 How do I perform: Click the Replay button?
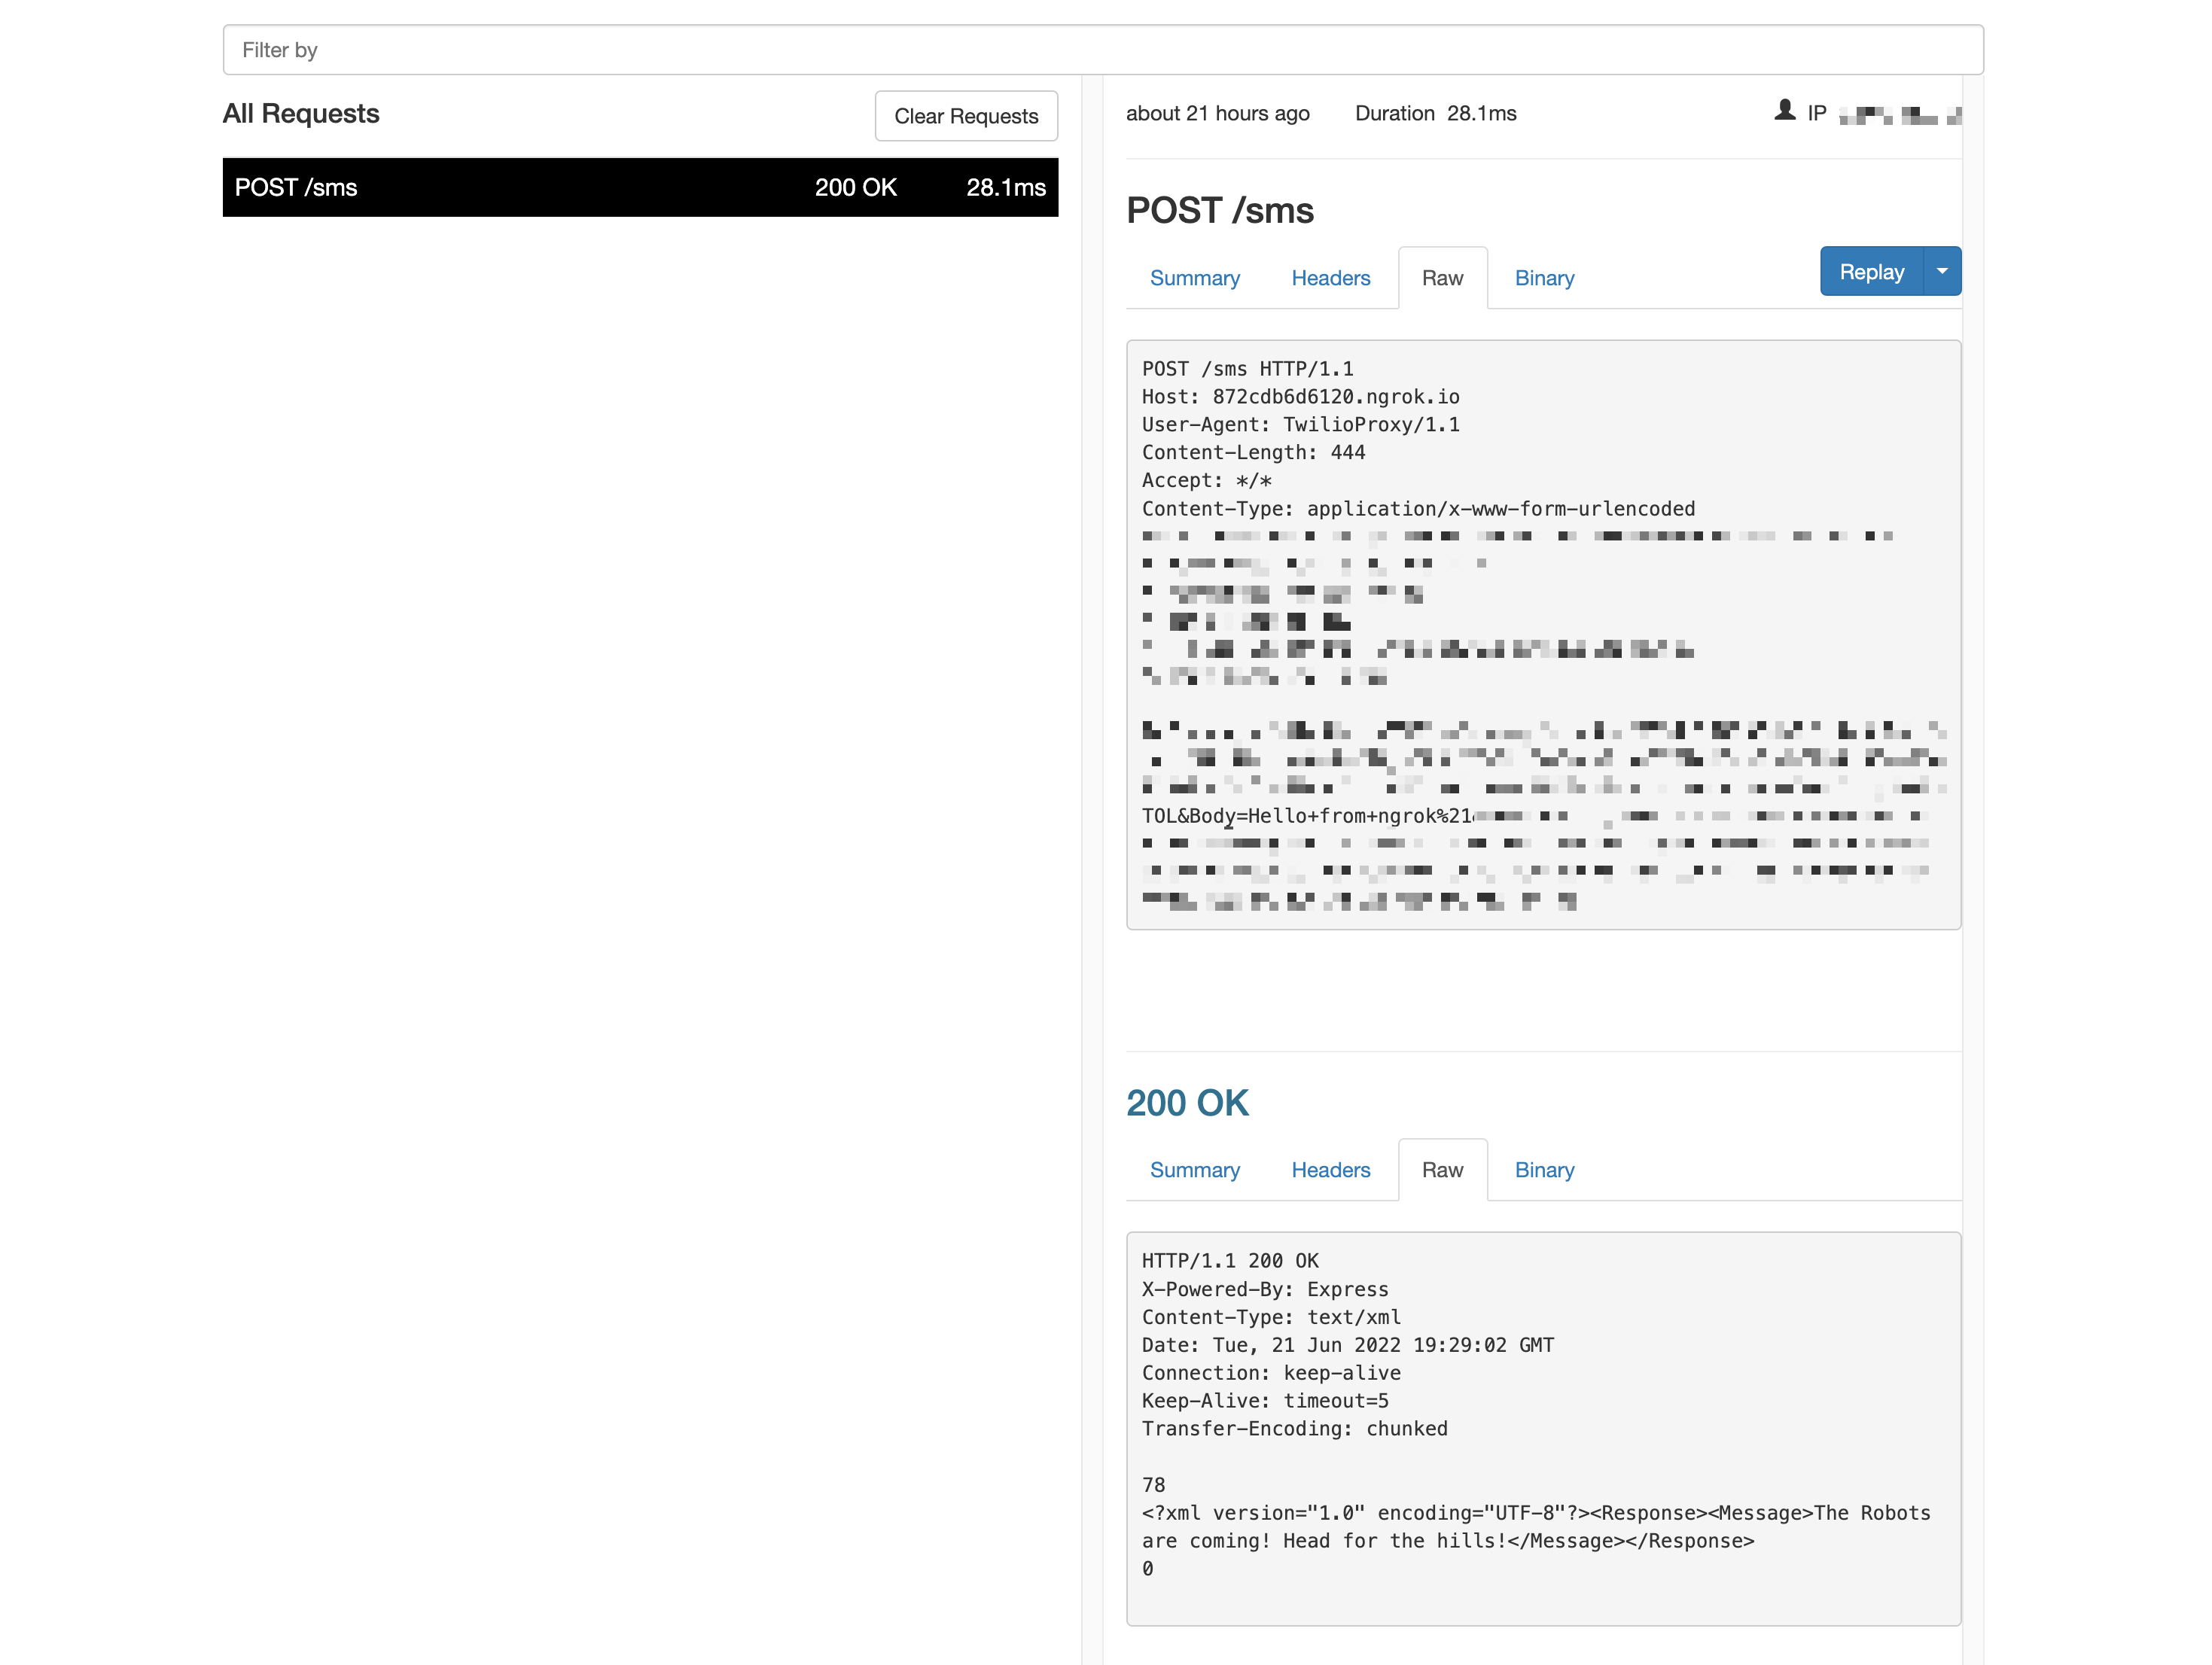tap(1871, 271)
